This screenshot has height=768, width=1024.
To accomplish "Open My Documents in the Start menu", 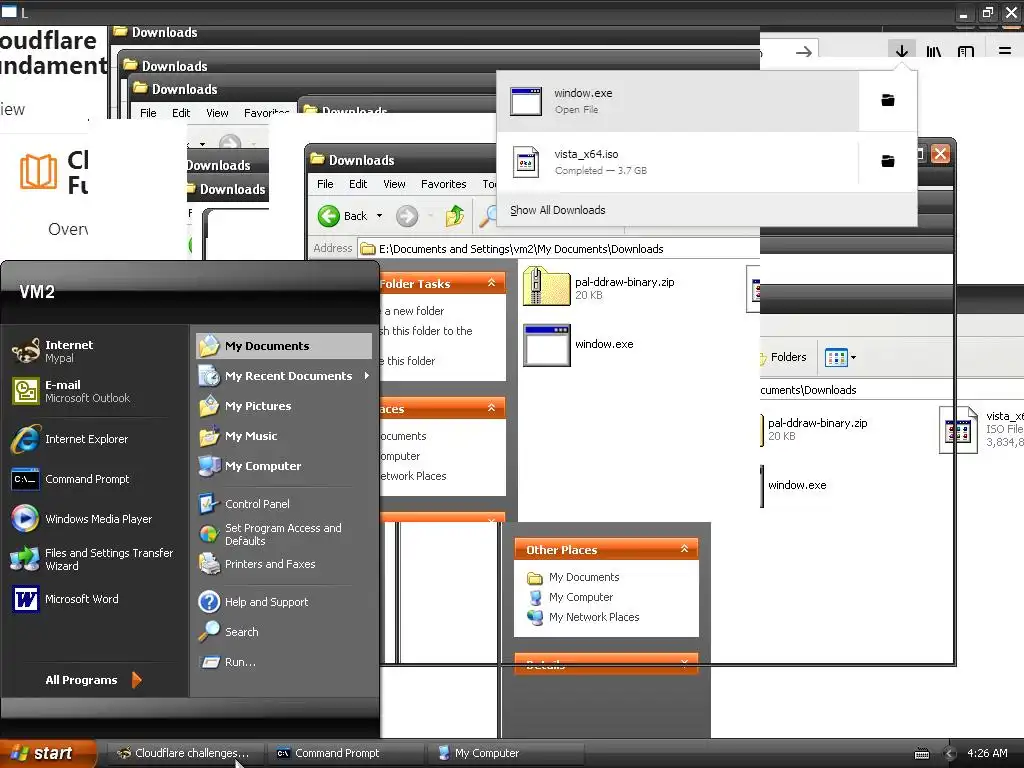I will click(283, 345).
